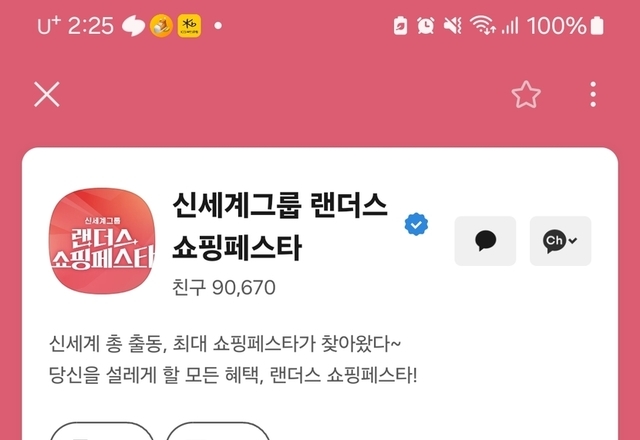
Task: Tap the channel name 신세계그룹 랜더스 쇼핑페스타
Action: point(280,226)
